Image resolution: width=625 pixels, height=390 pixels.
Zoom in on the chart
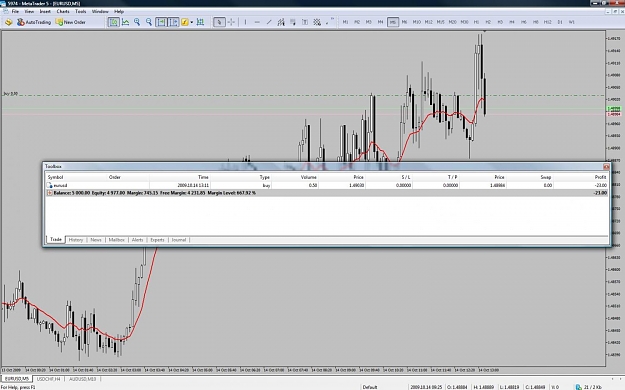click(x=137, y=22)
